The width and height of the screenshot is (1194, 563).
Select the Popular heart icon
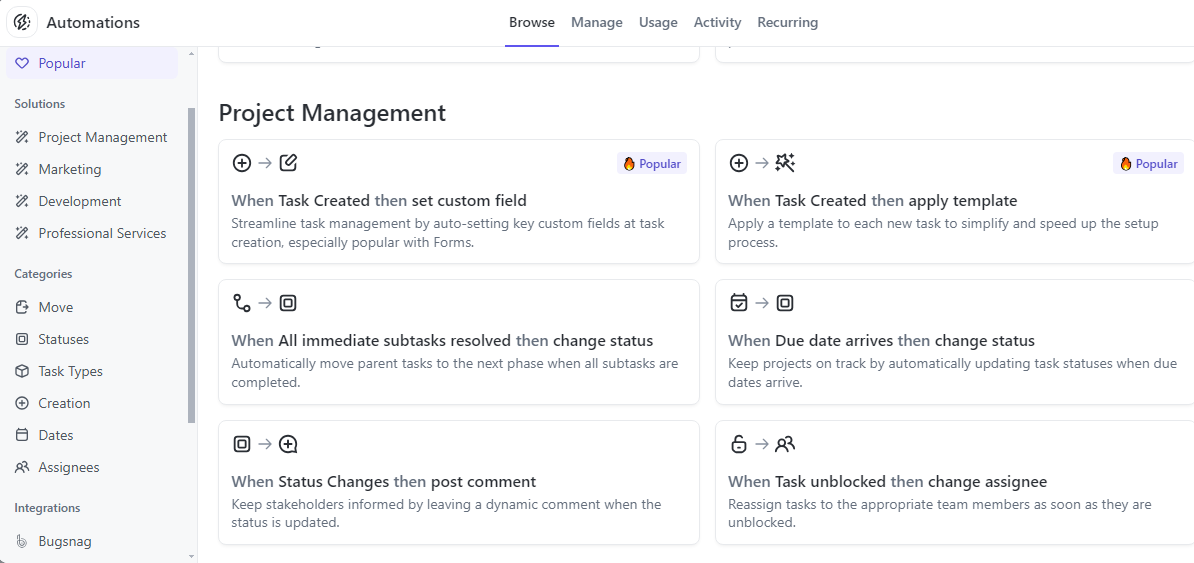tap(22, 63)
